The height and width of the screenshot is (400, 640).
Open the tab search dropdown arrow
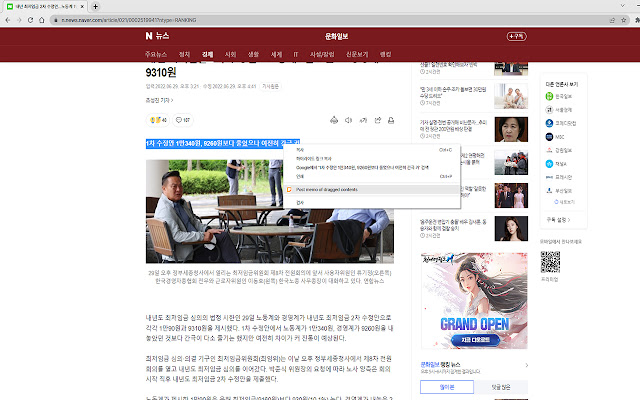pos(623,6)
